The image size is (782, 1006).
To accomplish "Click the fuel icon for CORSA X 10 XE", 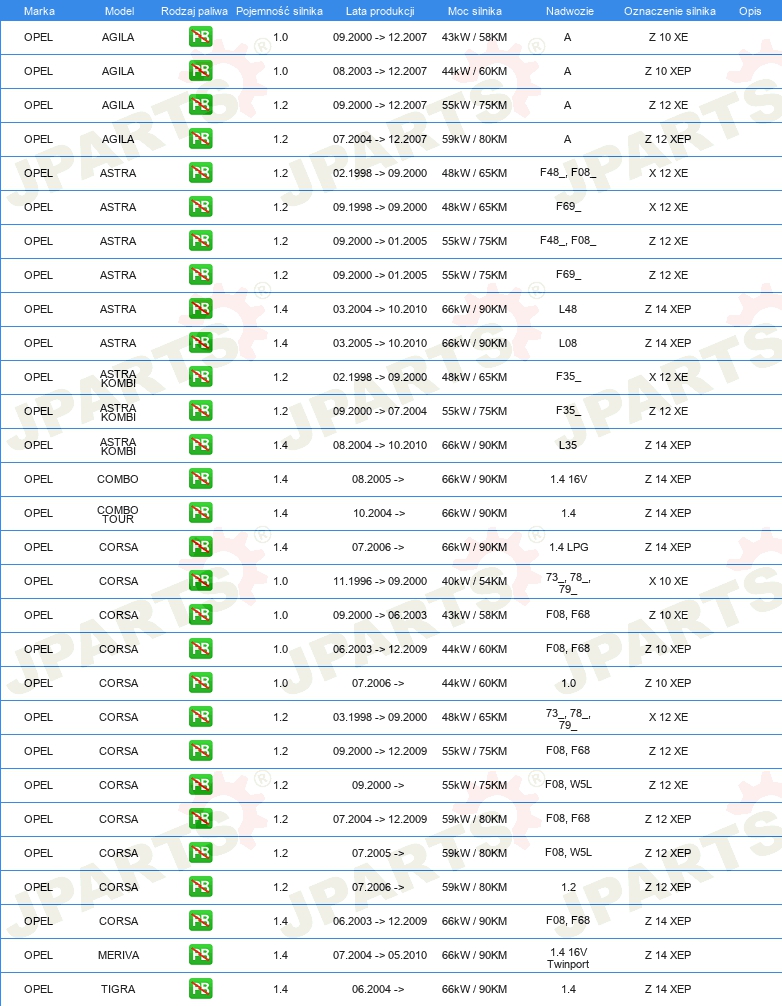I will [200, 581].
